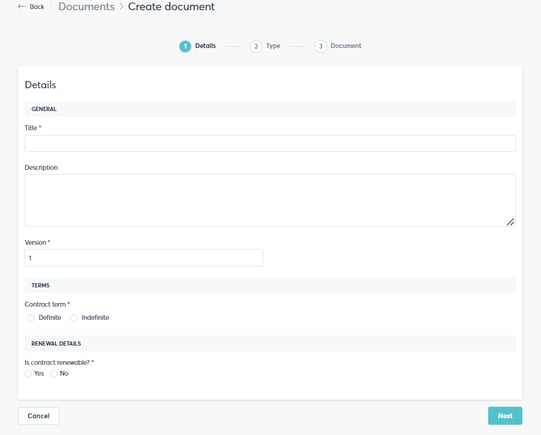Click the breadcrumb chevron after Documents
This screenshot has width=541, height=435.
pyautogui.click(x=121, y=7)
